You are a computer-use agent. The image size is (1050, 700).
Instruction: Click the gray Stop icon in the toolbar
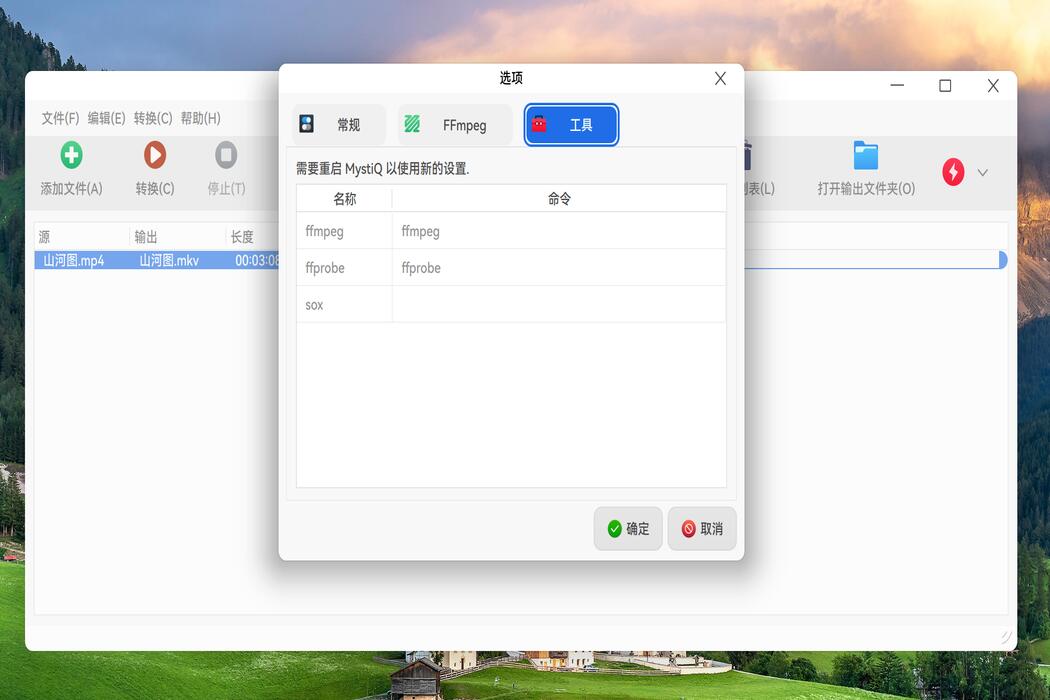pos(225,155)
